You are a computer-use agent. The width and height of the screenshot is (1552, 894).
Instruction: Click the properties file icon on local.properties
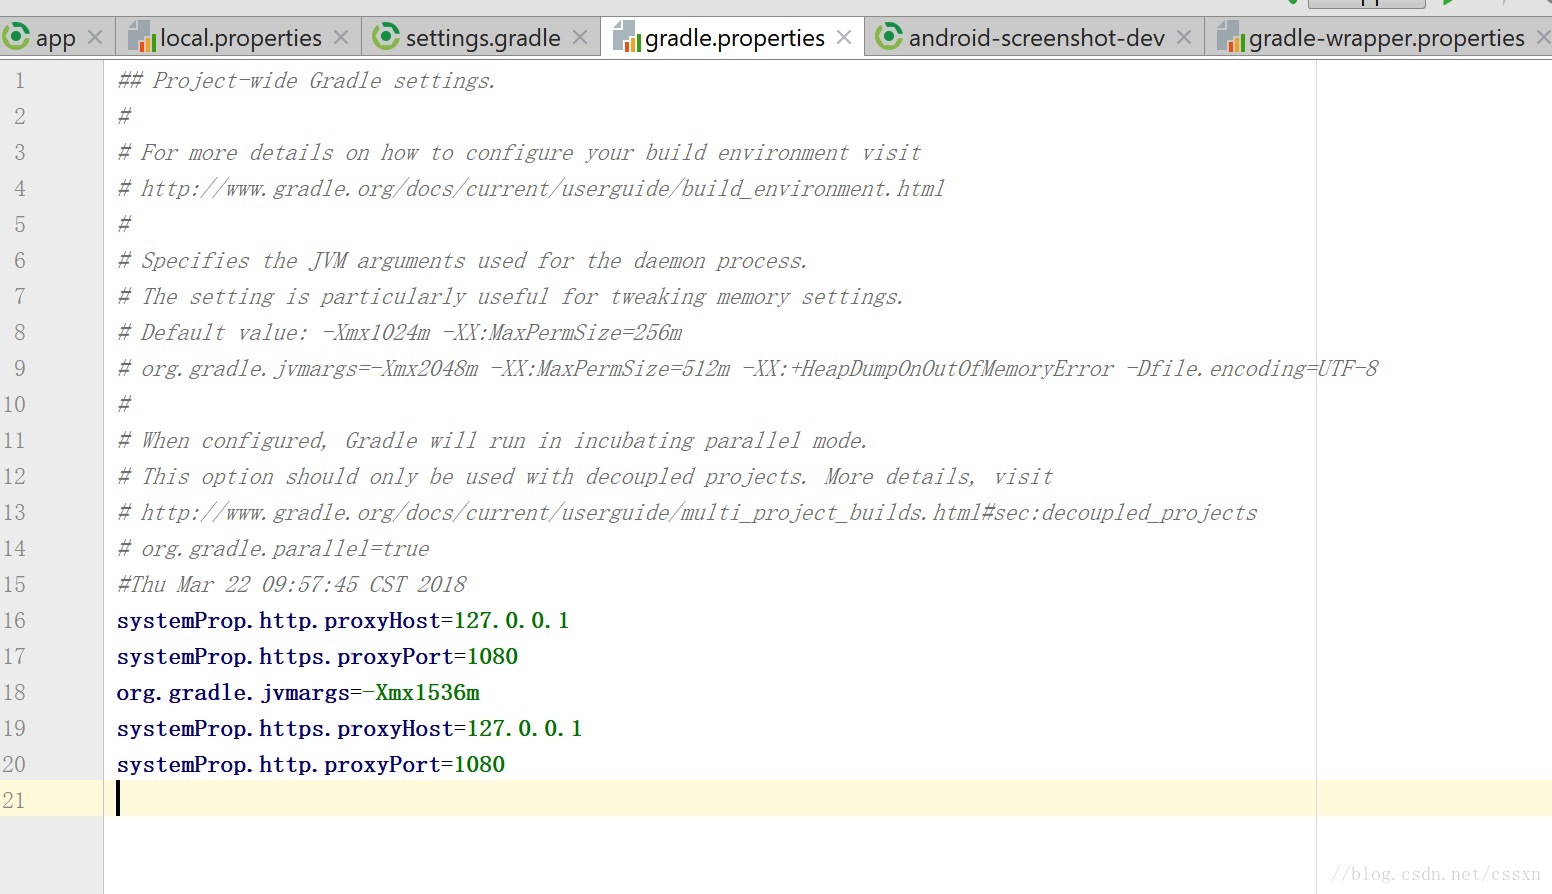pos(142,38)
